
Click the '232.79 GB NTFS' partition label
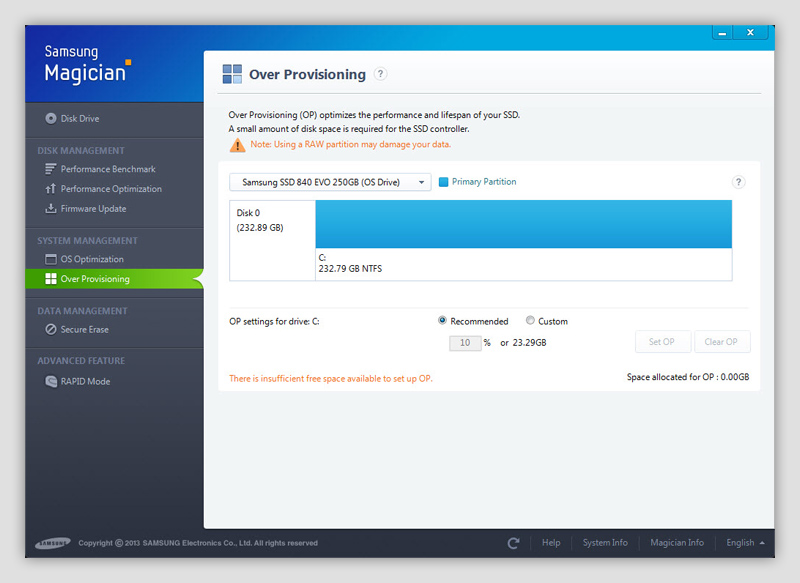(x=350, y=269)
